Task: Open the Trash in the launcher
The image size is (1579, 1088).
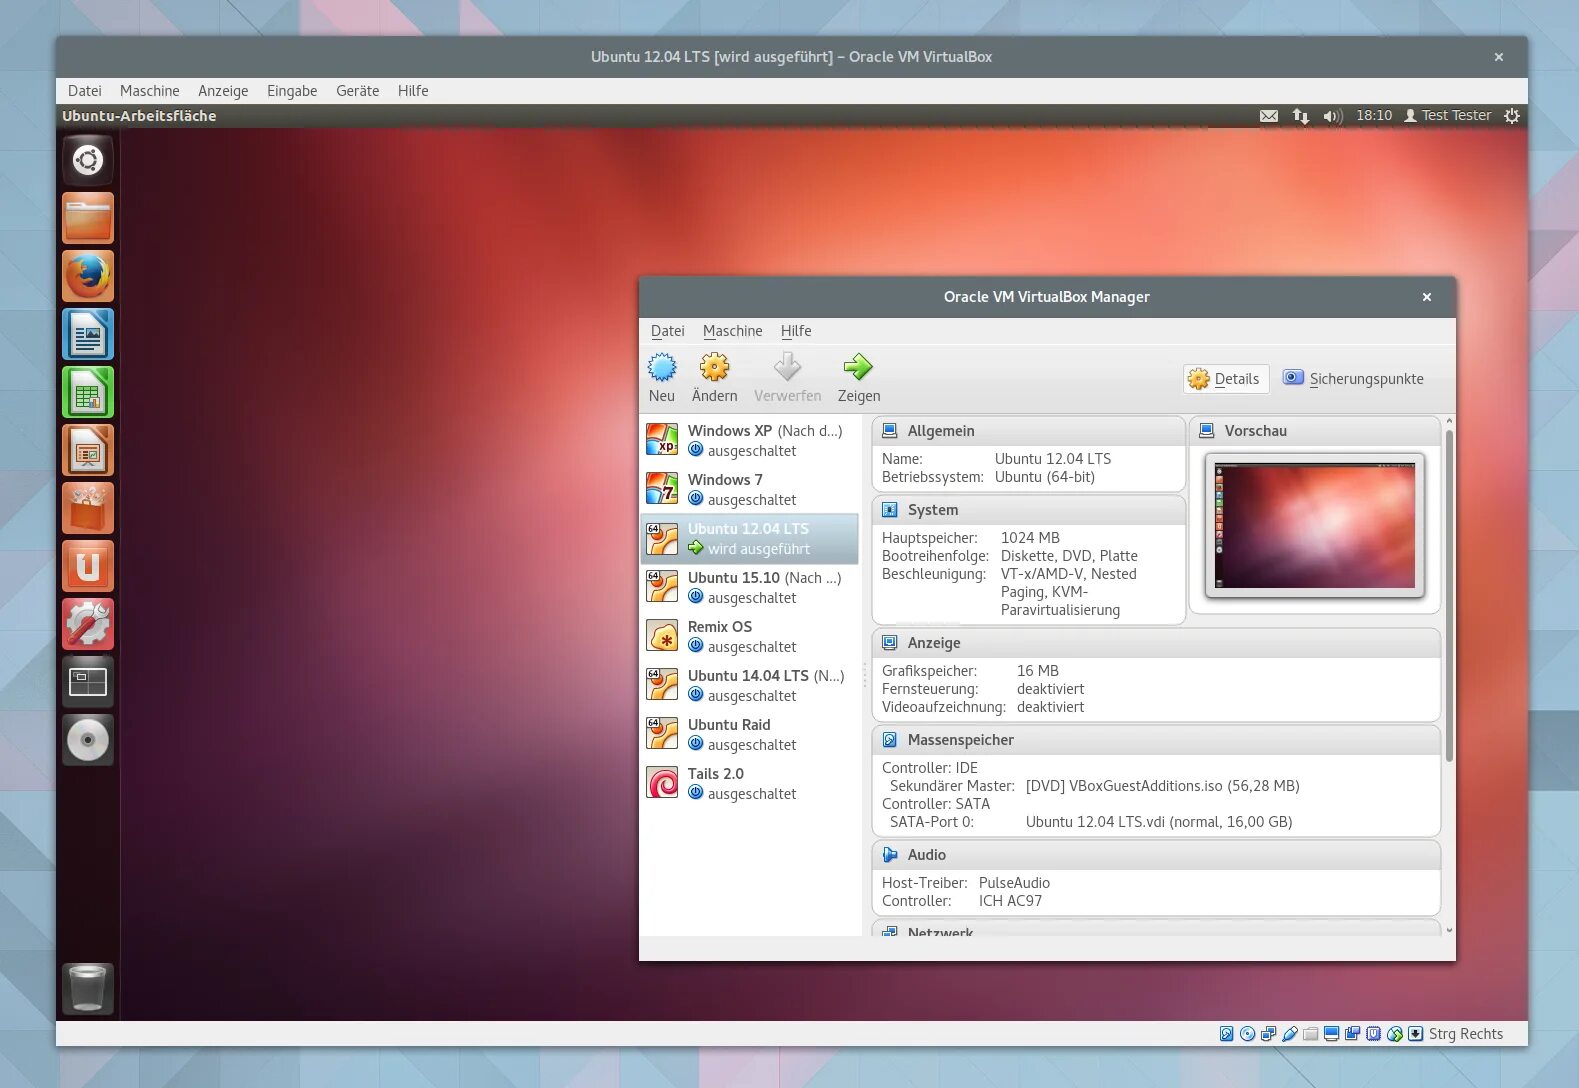Action: [x=88, y=989]
